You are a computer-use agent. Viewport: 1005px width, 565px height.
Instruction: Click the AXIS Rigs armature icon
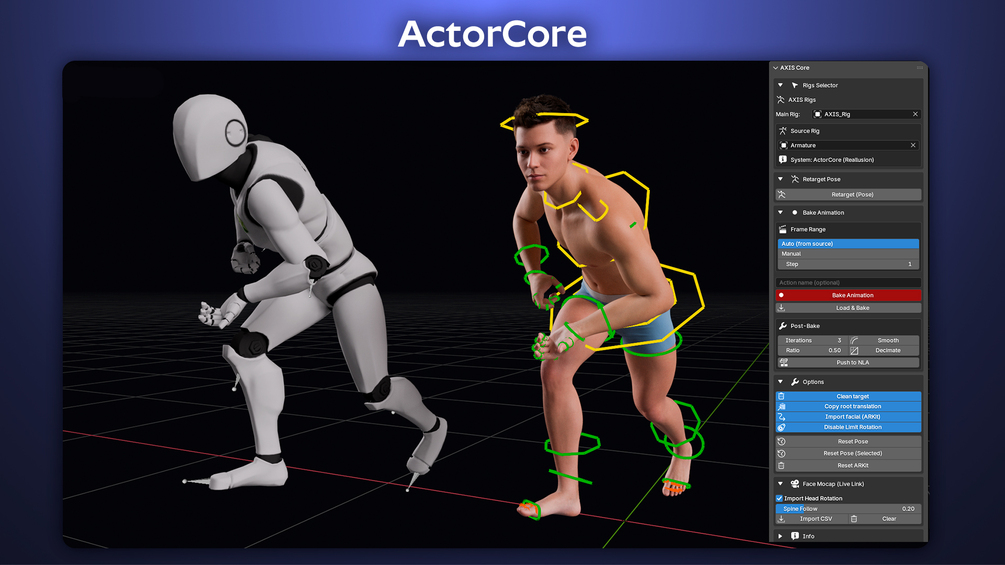click(x=781, y=99)
